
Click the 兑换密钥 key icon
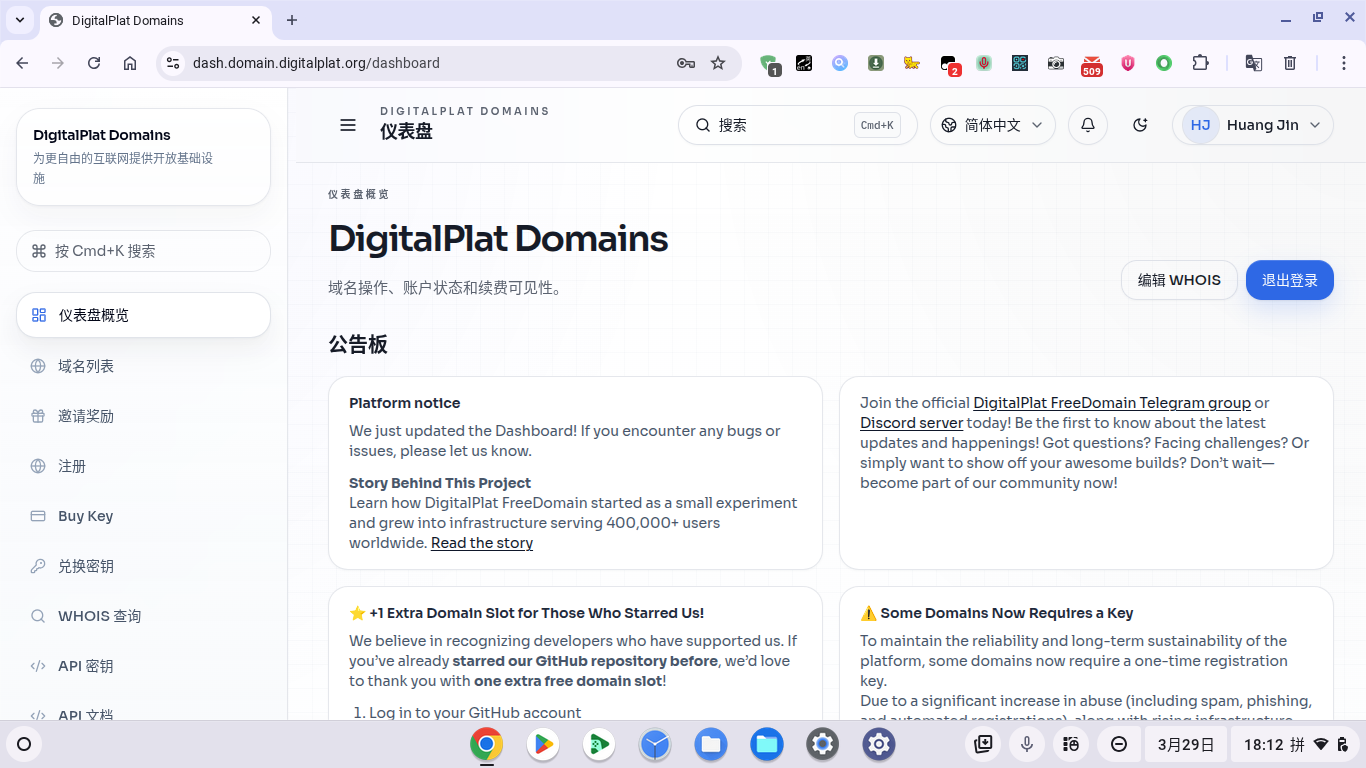pos(38,566)
